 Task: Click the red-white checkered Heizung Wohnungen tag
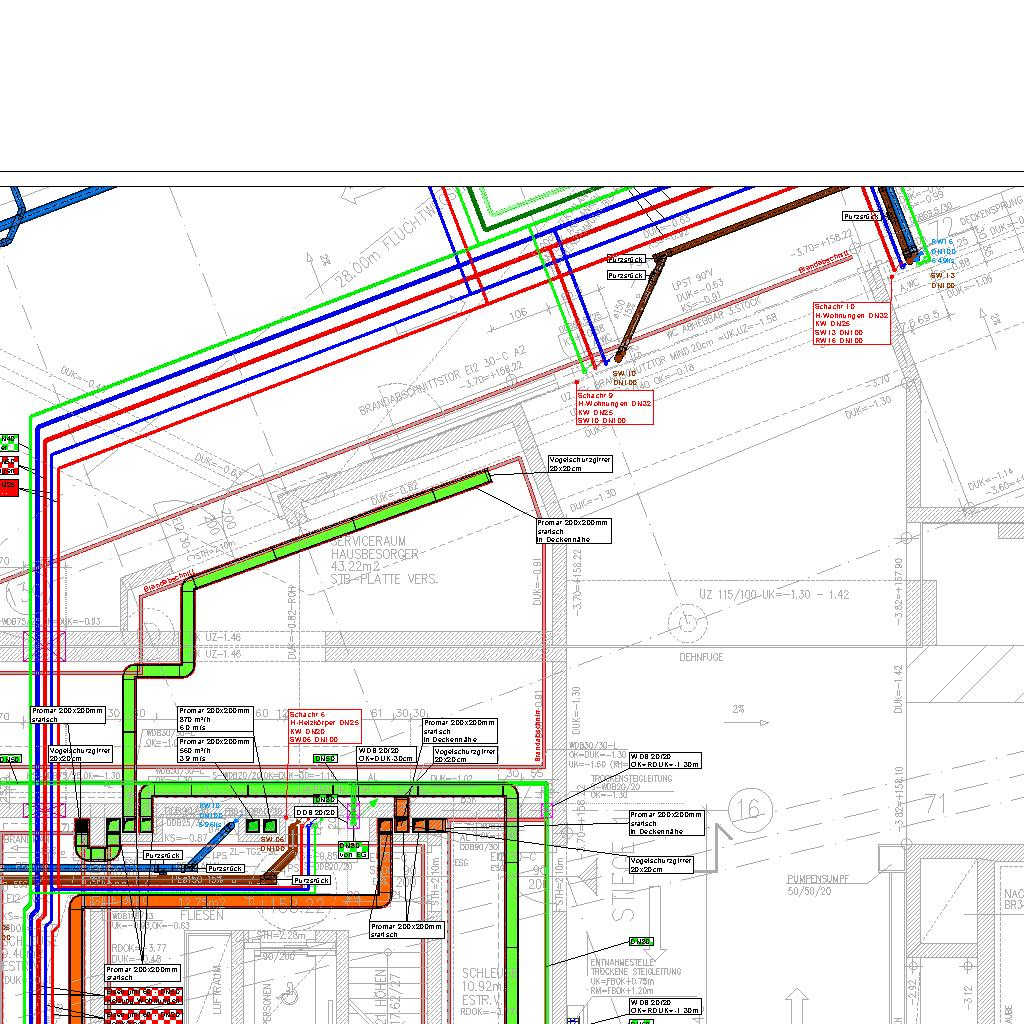tap(144, 997)
